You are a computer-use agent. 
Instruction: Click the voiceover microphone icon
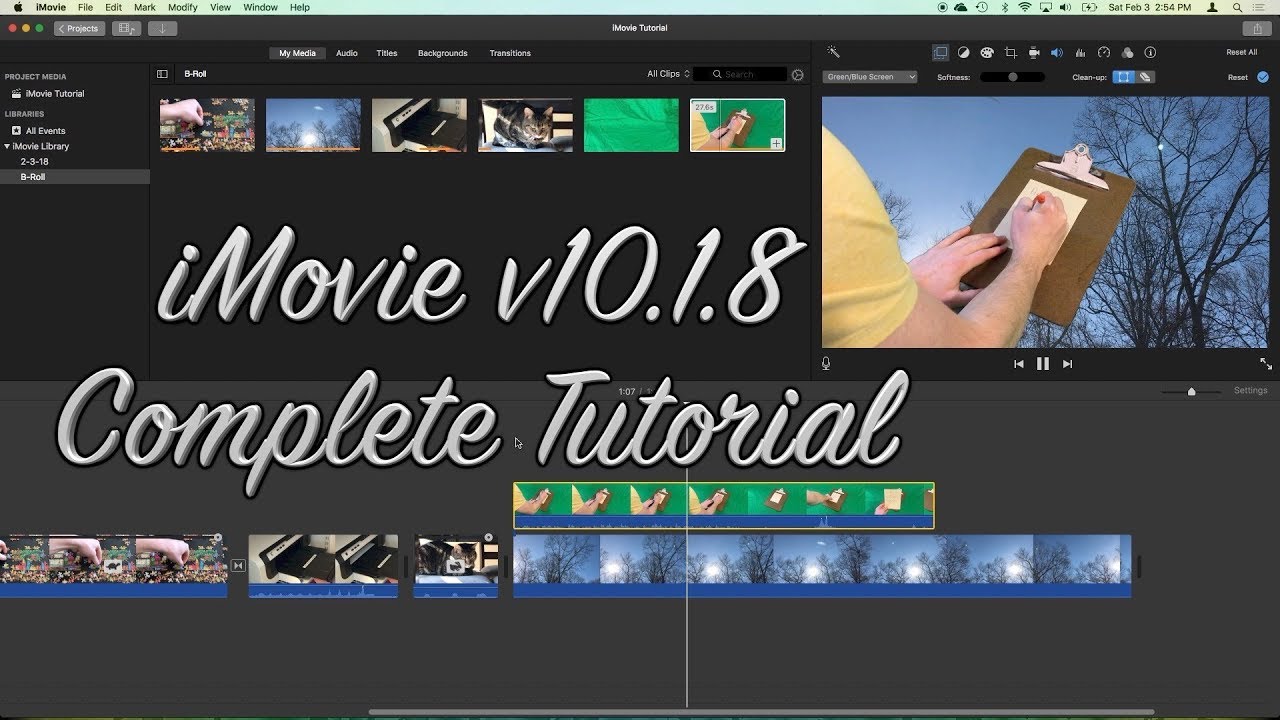pyautogui.click(x=826, y=364)
